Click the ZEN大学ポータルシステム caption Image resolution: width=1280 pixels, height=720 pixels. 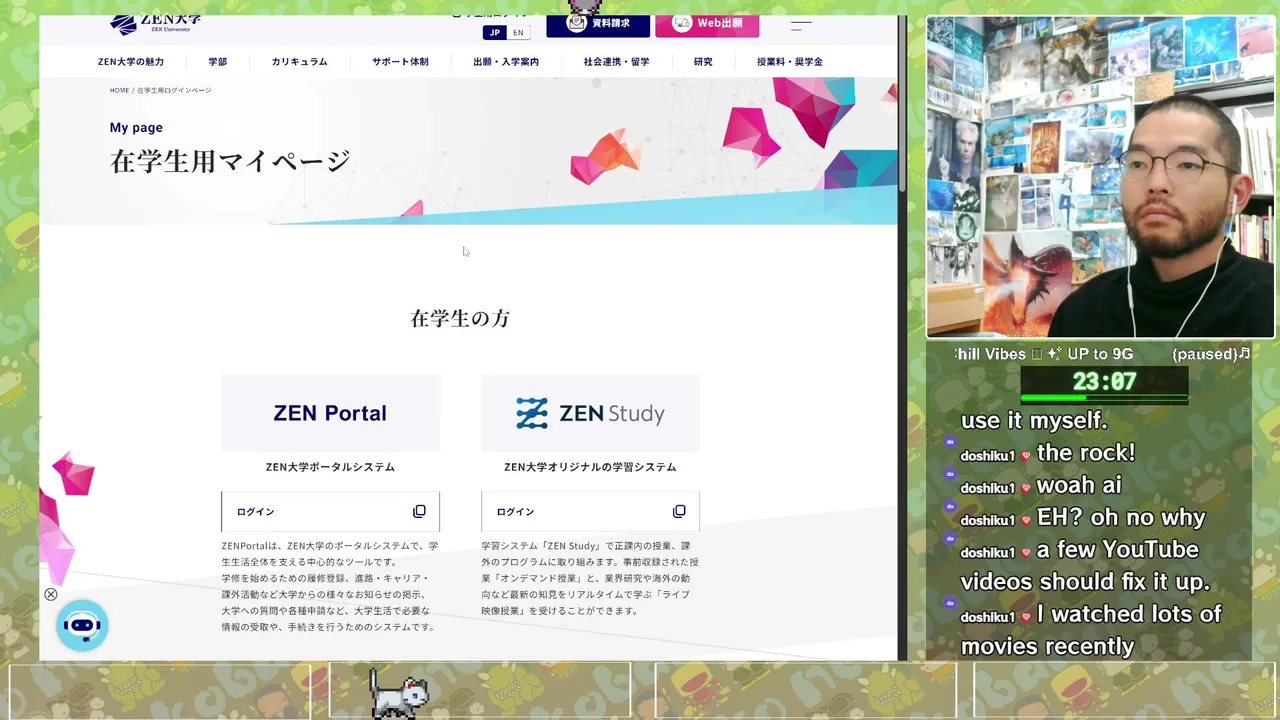coord(330,467)
